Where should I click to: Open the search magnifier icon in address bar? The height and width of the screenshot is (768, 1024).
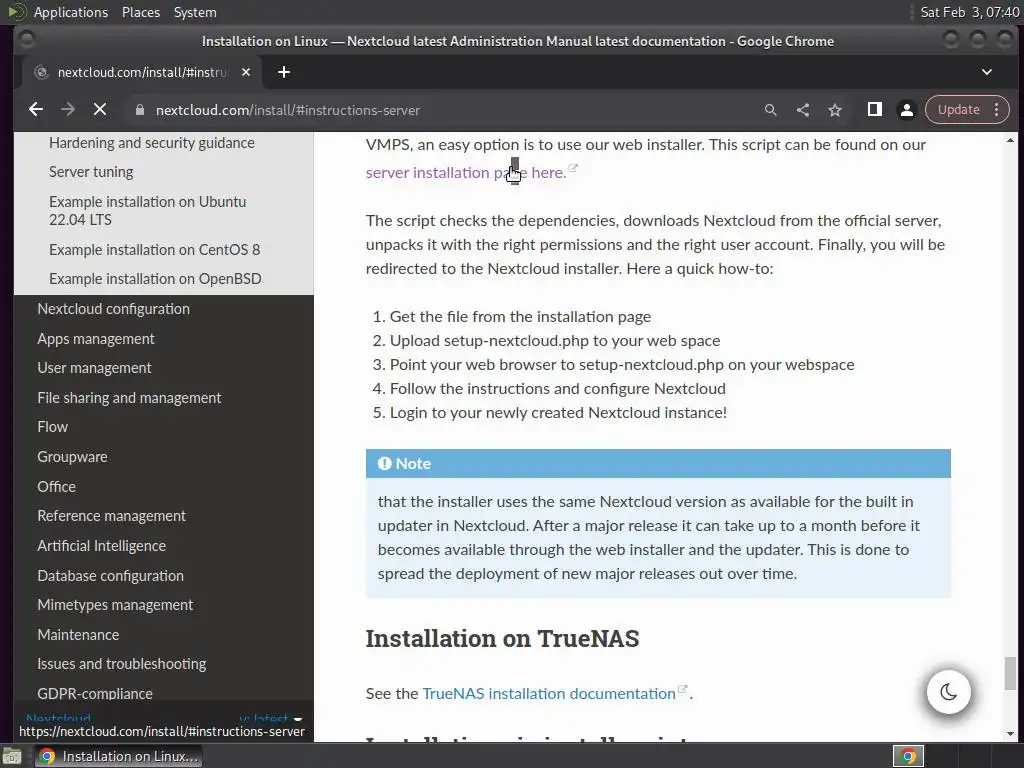[771, 110]
